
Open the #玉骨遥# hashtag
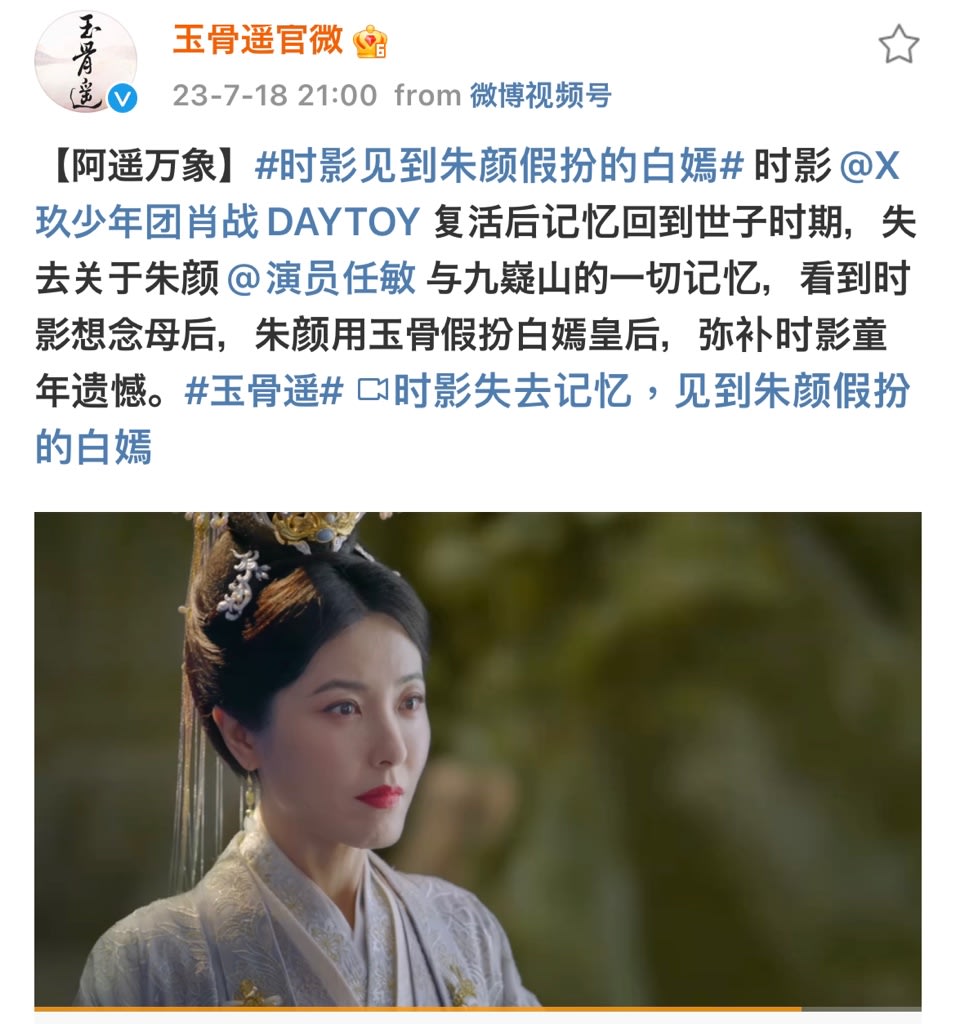point(264,391)
